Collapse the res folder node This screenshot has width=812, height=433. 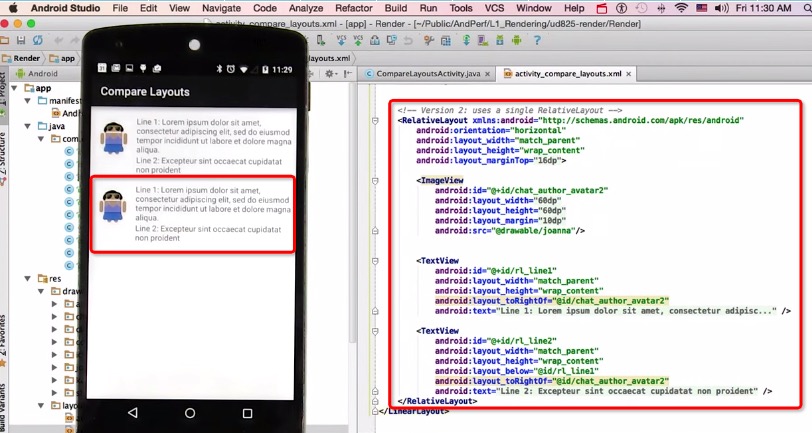(28, 279)
